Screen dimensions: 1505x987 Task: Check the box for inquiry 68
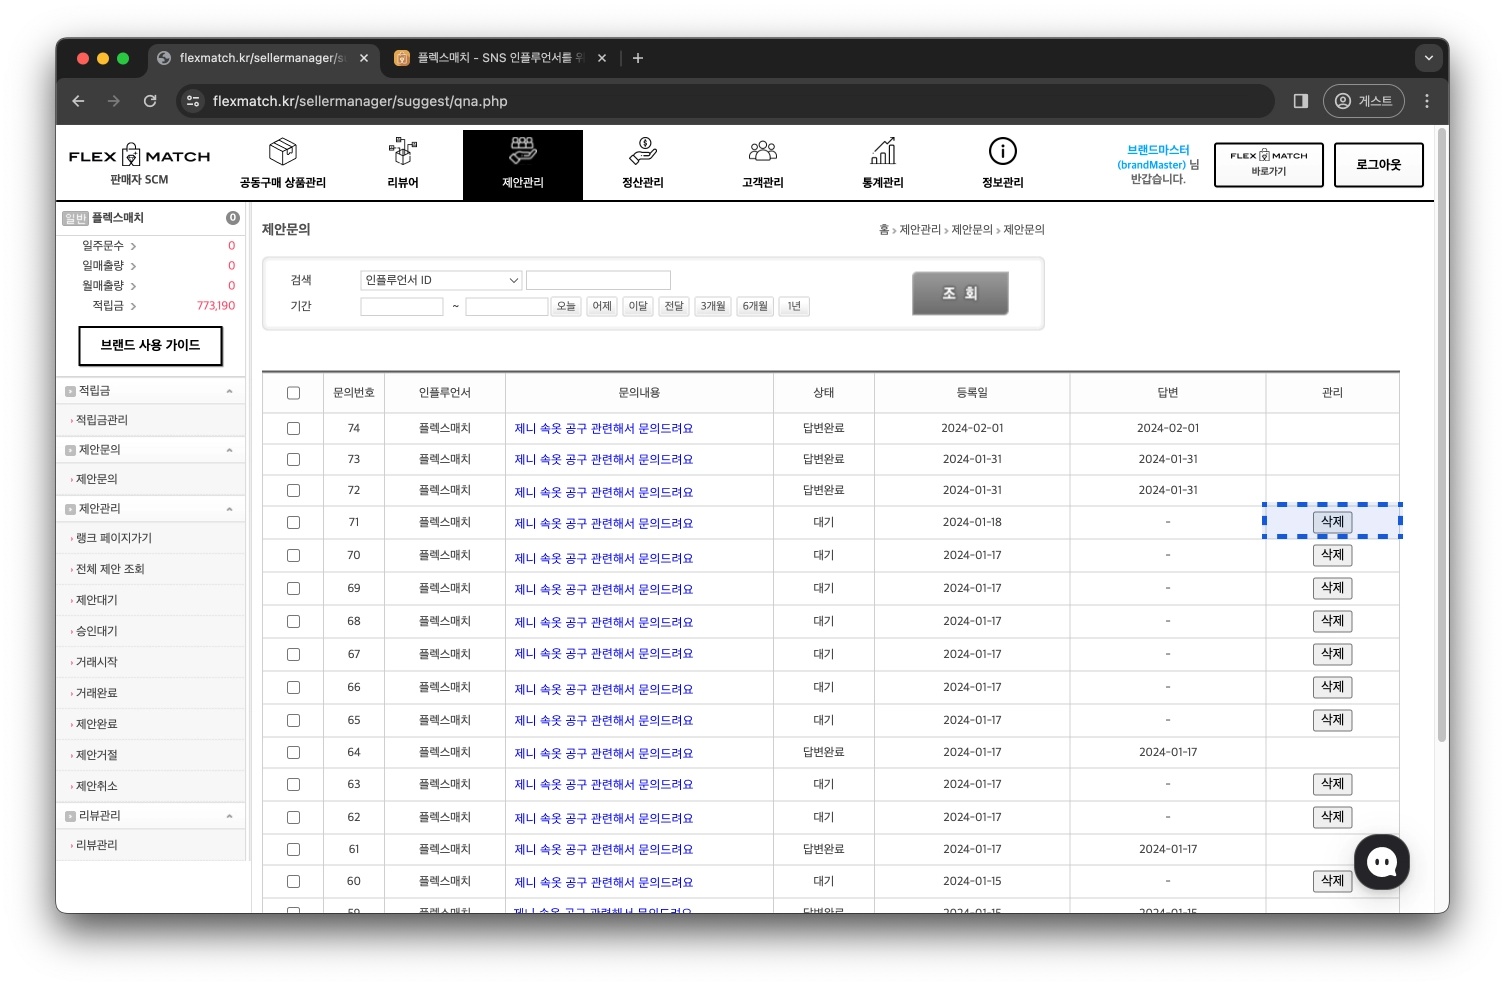pyautogui.click(x=293, y=621)
